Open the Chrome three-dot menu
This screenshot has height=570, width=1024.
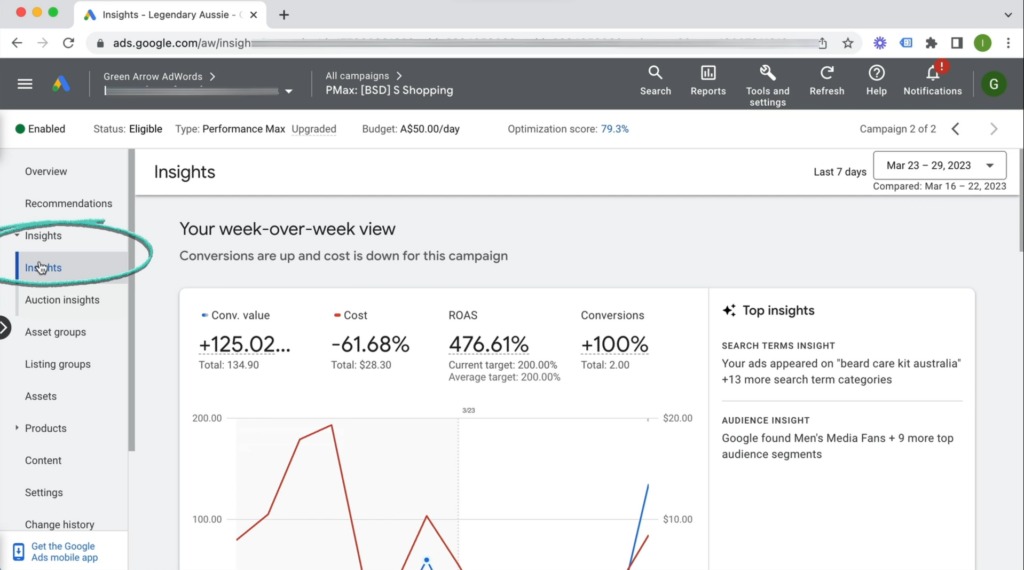click(1008, 43)
